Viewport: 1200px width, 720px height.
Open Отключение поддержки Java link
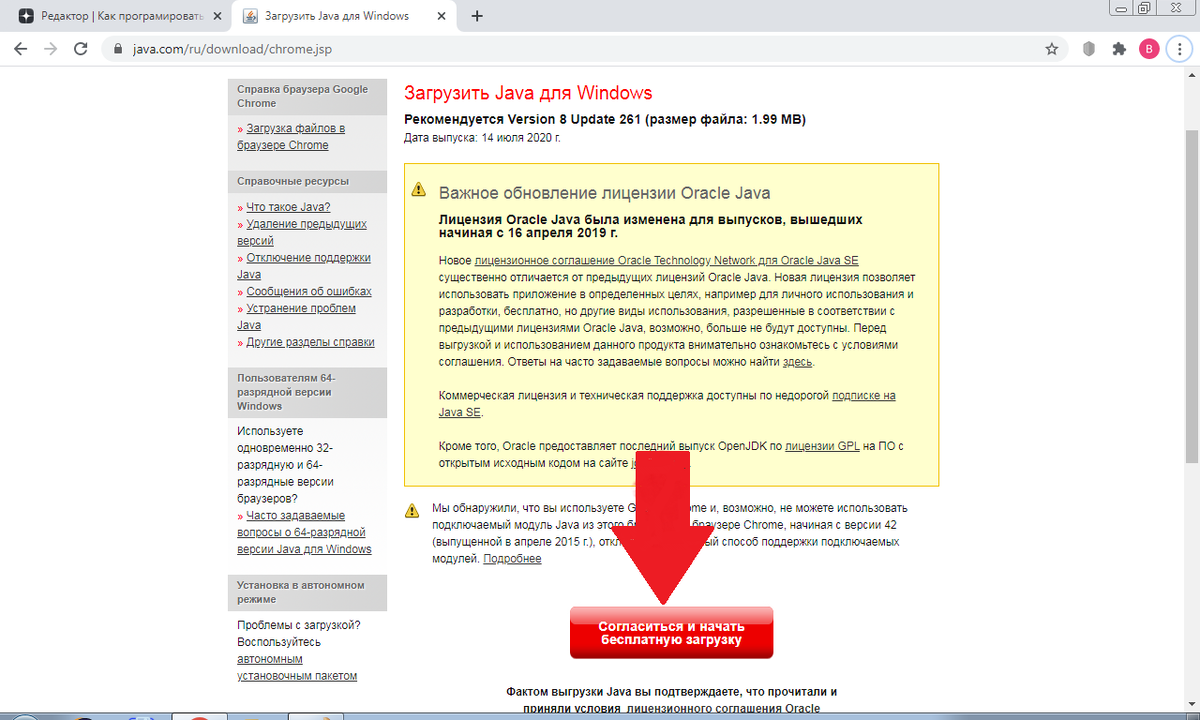303,266
